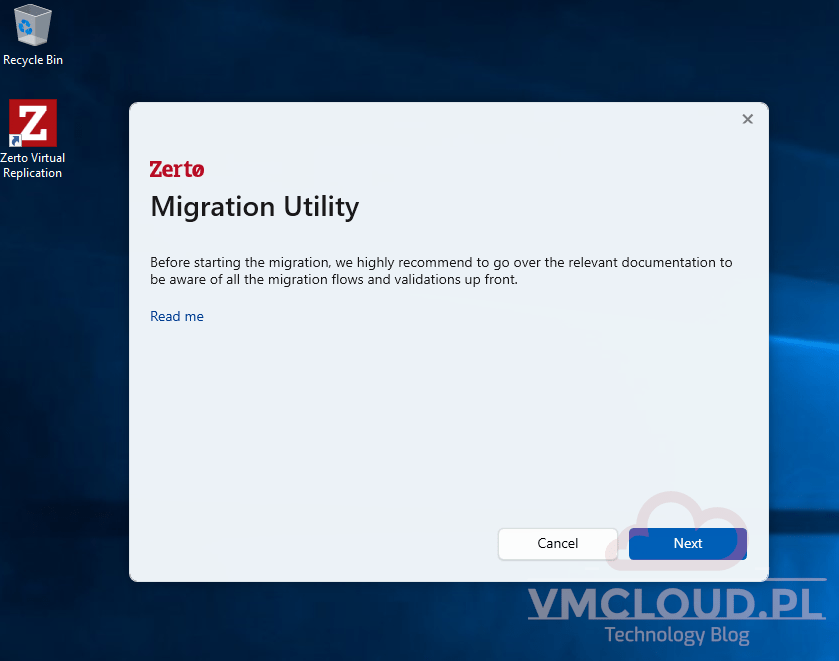Click the shortcut arrow overlay on Zerto icon
The width and height of the screenshot is (839, 661).
coord(16,140)
